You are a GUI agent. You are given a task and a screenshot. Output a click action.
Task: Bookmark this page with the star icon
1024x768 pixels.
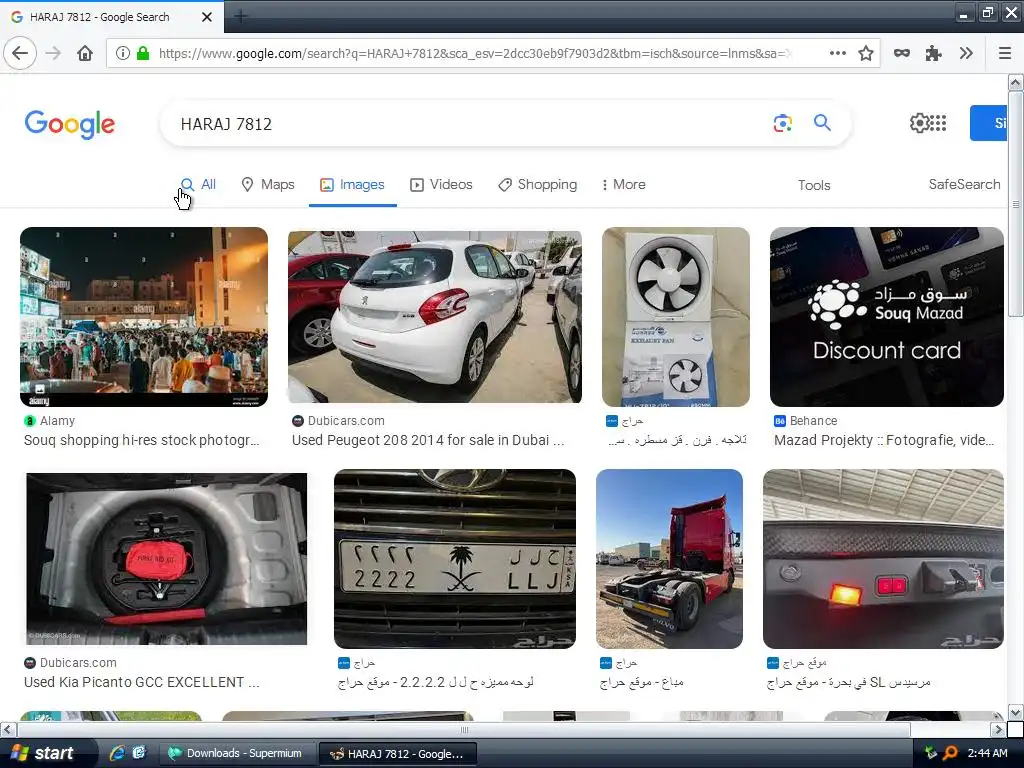[x=866, y=53]
